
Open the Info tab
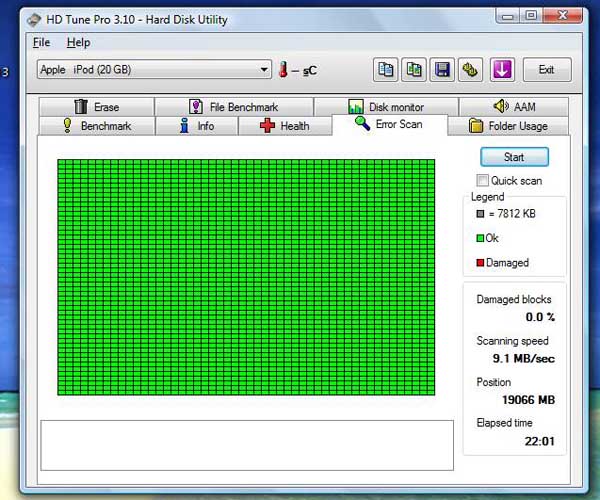197,126
